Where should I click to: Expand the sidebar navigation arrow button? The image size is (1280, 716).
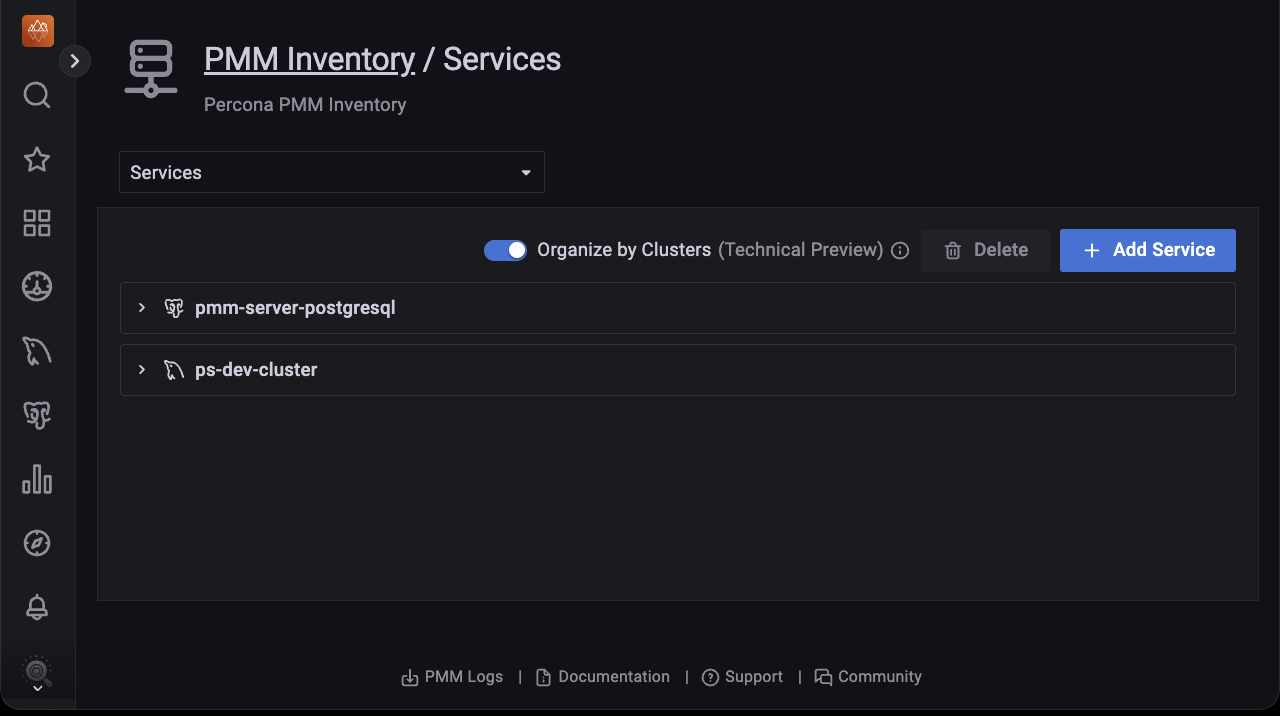coord(75,61)
